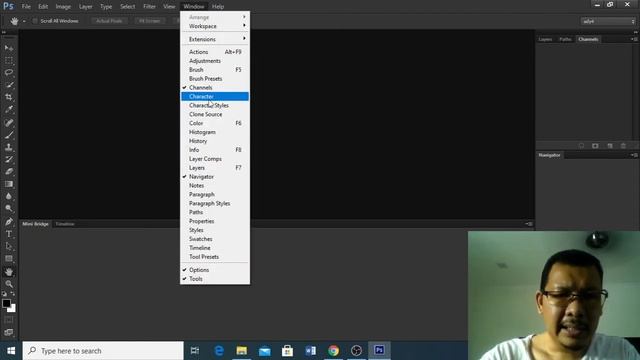Swap foreground and background colors arrow
The width and height of the screenshot is (640, 360).
click(13, 293)
